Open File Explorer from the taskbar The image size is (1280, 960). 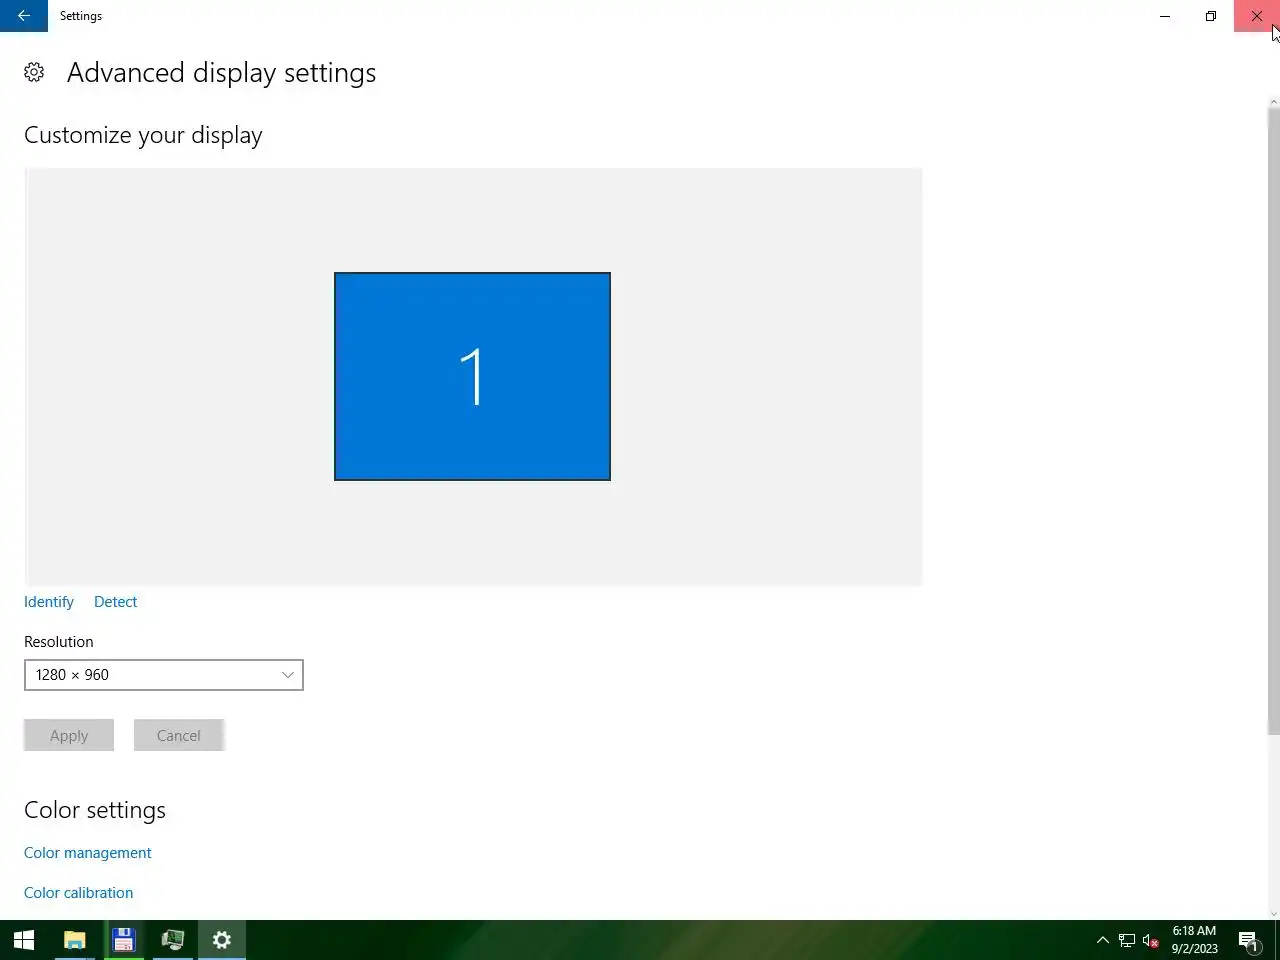(74, 940)
